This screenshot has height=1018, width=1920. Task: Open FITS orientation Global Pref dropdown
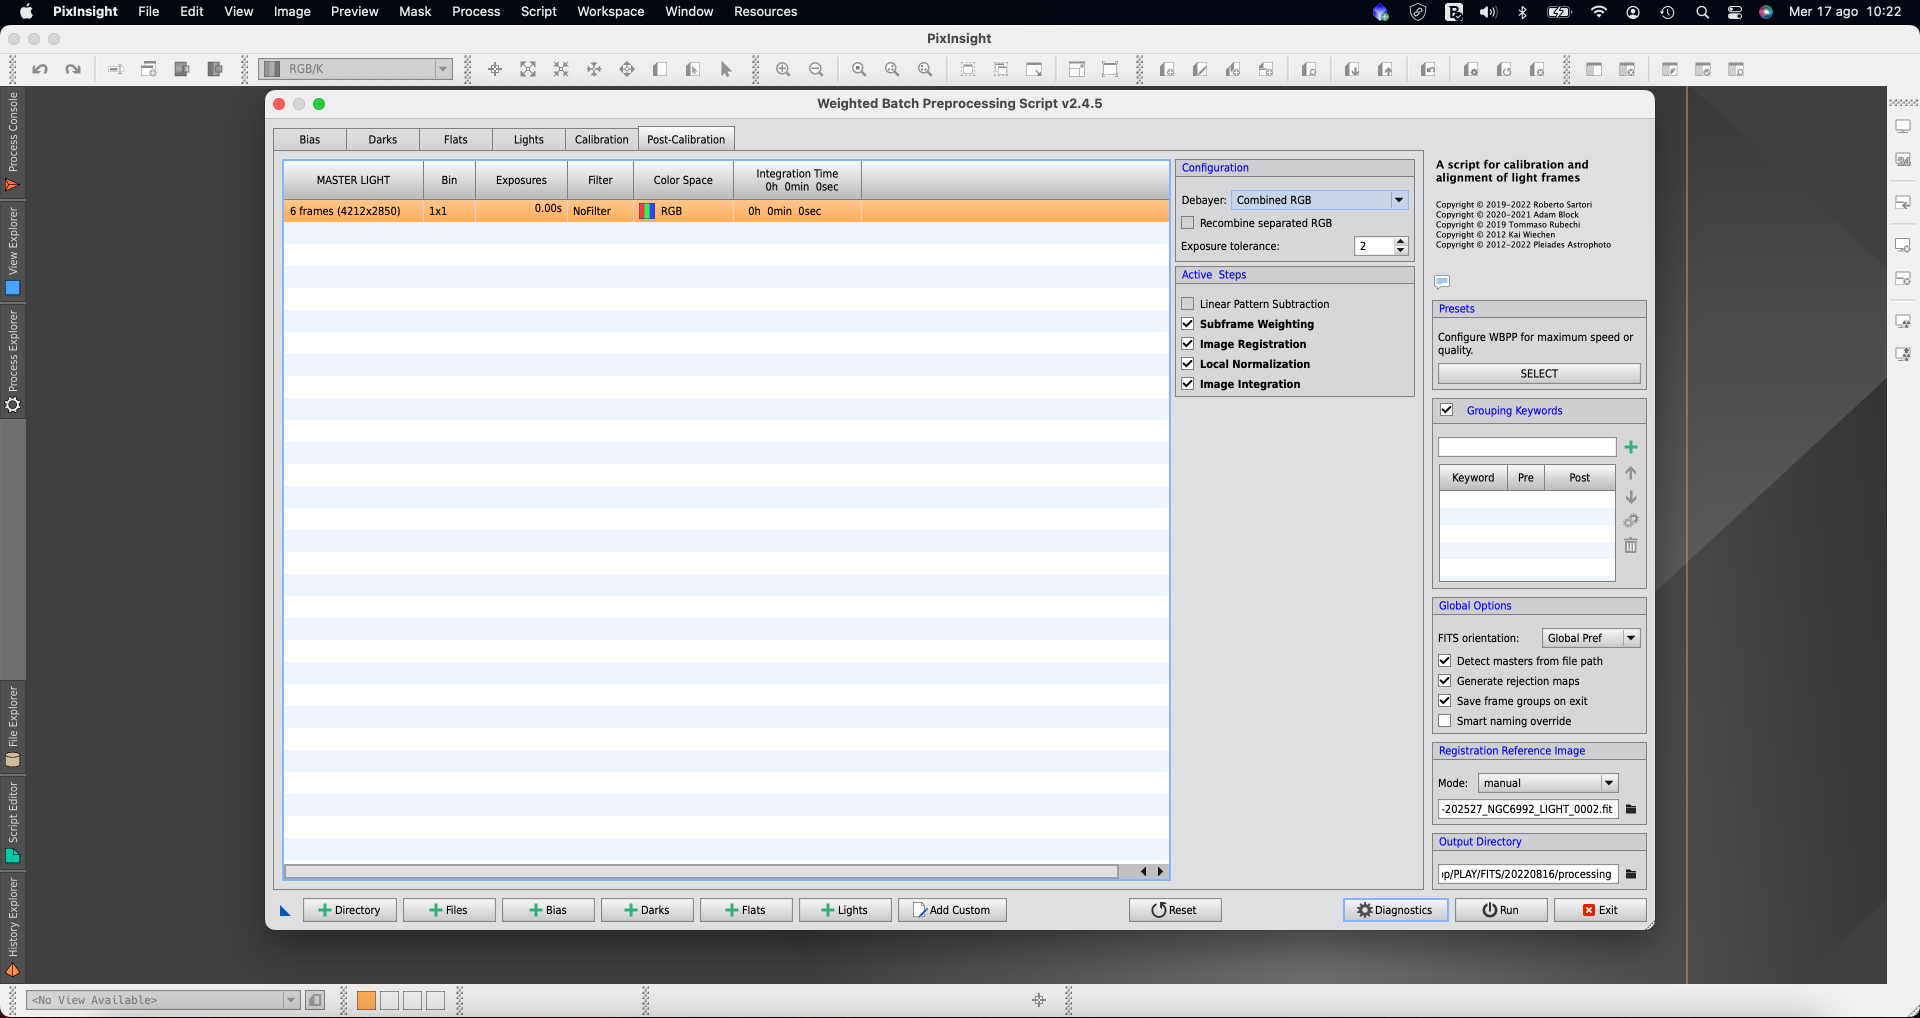click(1591, 638)
